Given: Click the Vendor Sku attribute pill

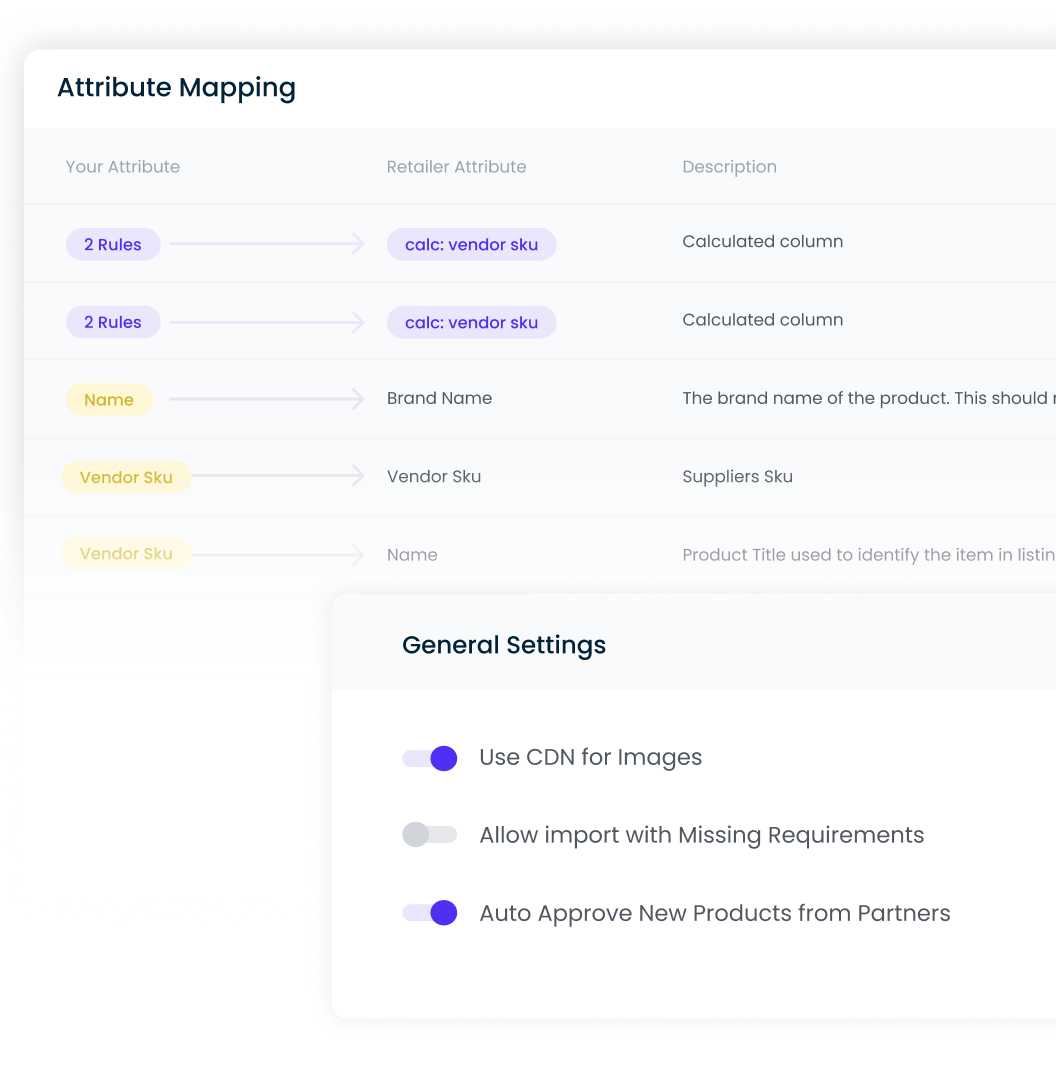Looking at the screenshot, I should pos(126,477).
